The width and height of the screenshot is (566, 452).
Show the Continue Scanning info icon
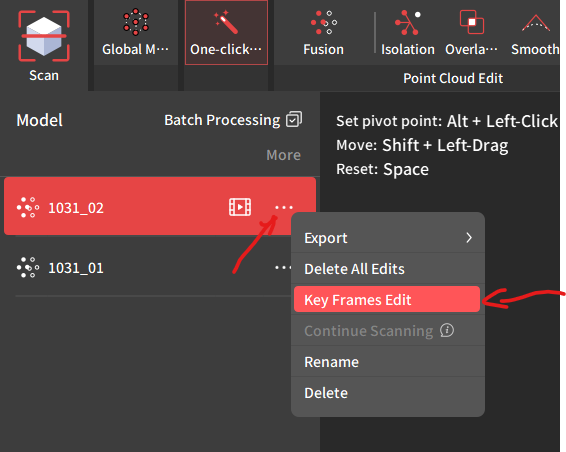[x=447, y=330]
